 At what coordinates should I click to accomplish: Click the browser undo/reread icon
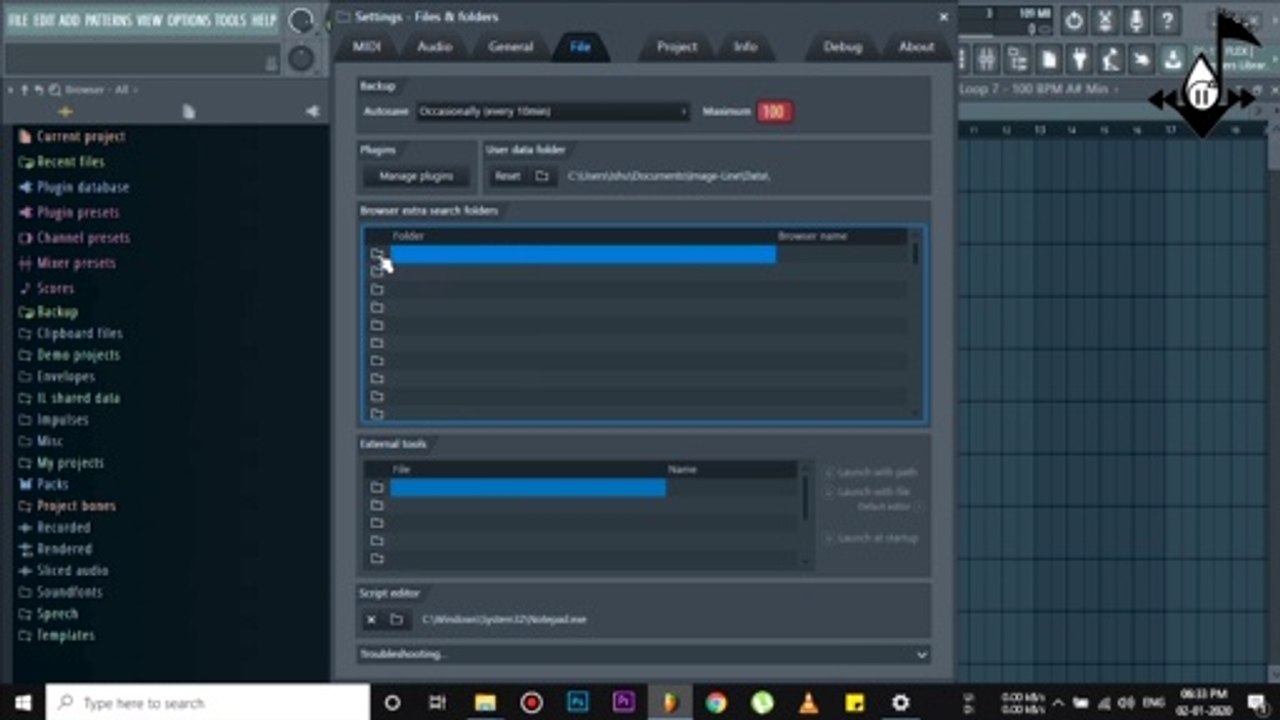click(x=39, y=90)
